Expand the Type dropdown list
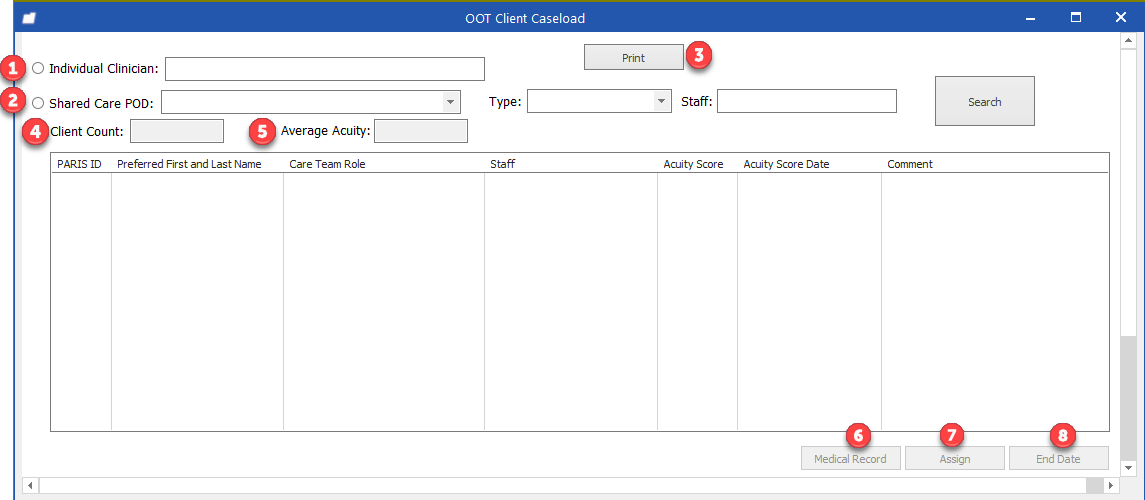Image resolution: width=1145 pixels, height=500 pixels. coord(661,101)
